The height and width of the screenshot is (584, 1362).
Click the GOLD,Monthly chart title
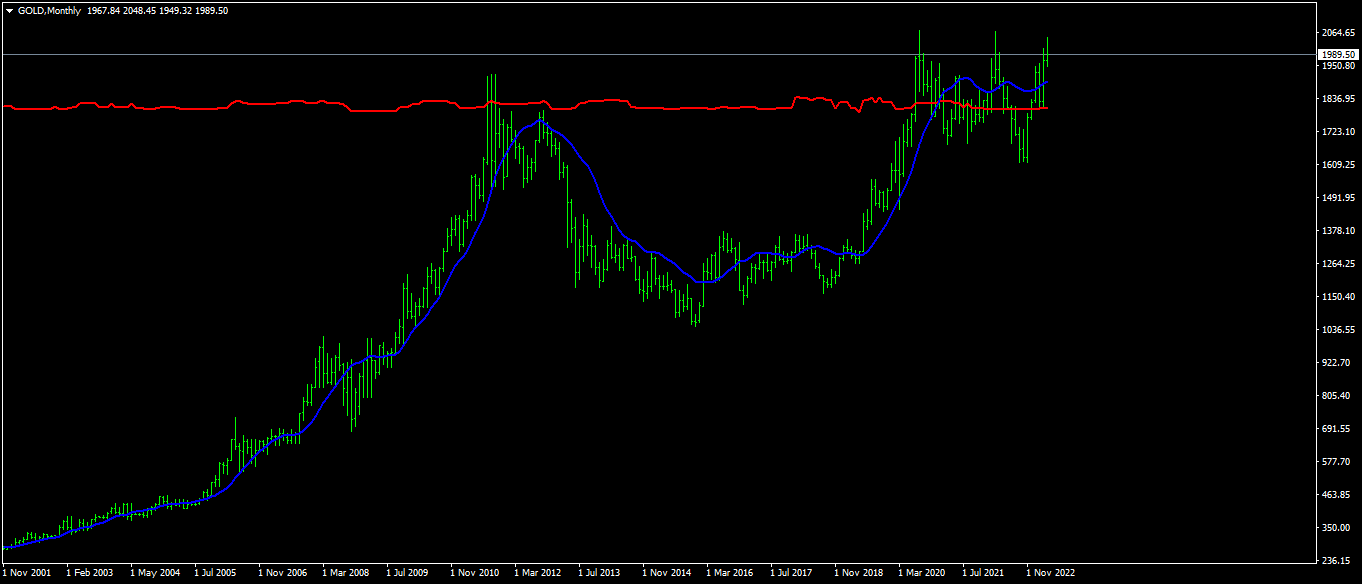pos(49,11)
